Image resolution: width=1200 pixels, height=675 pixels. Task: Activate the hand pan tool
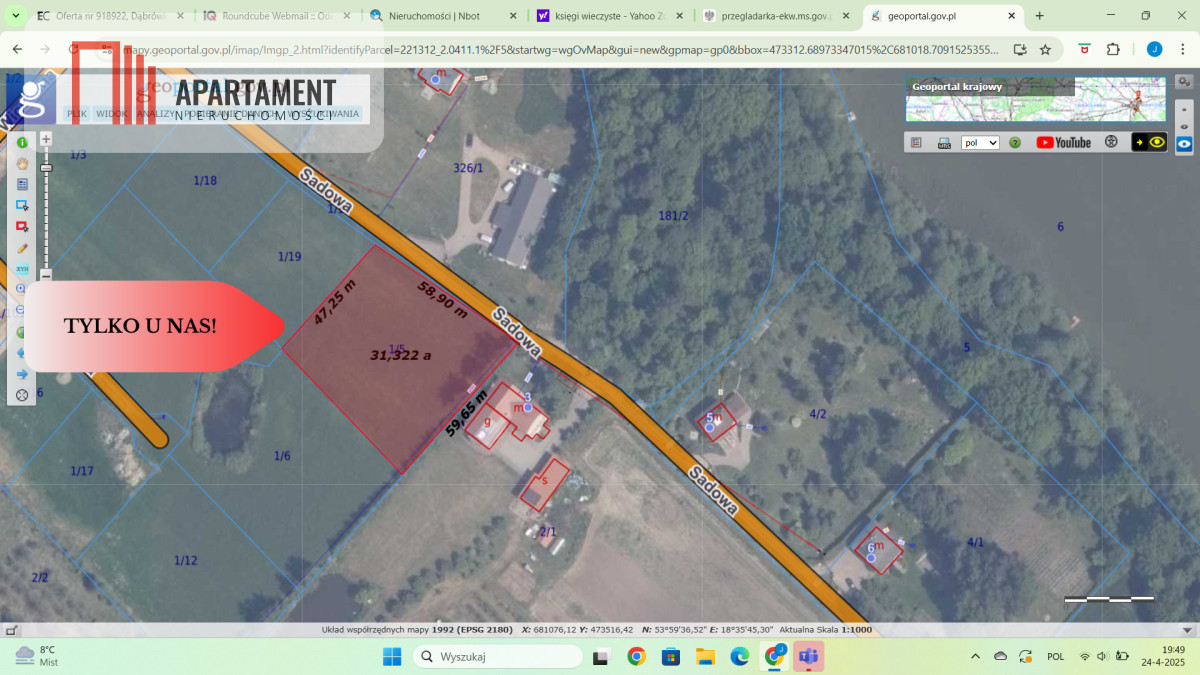pos(22,164)
